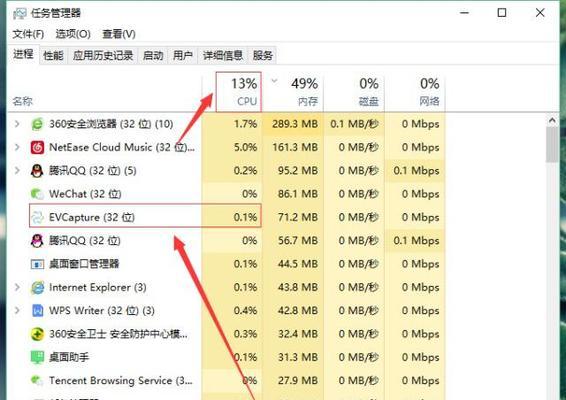Image resolution: width=566 pixels, height=400 pixels.
Task: Switch to the 进程 tab
Action: pos(23,55)
